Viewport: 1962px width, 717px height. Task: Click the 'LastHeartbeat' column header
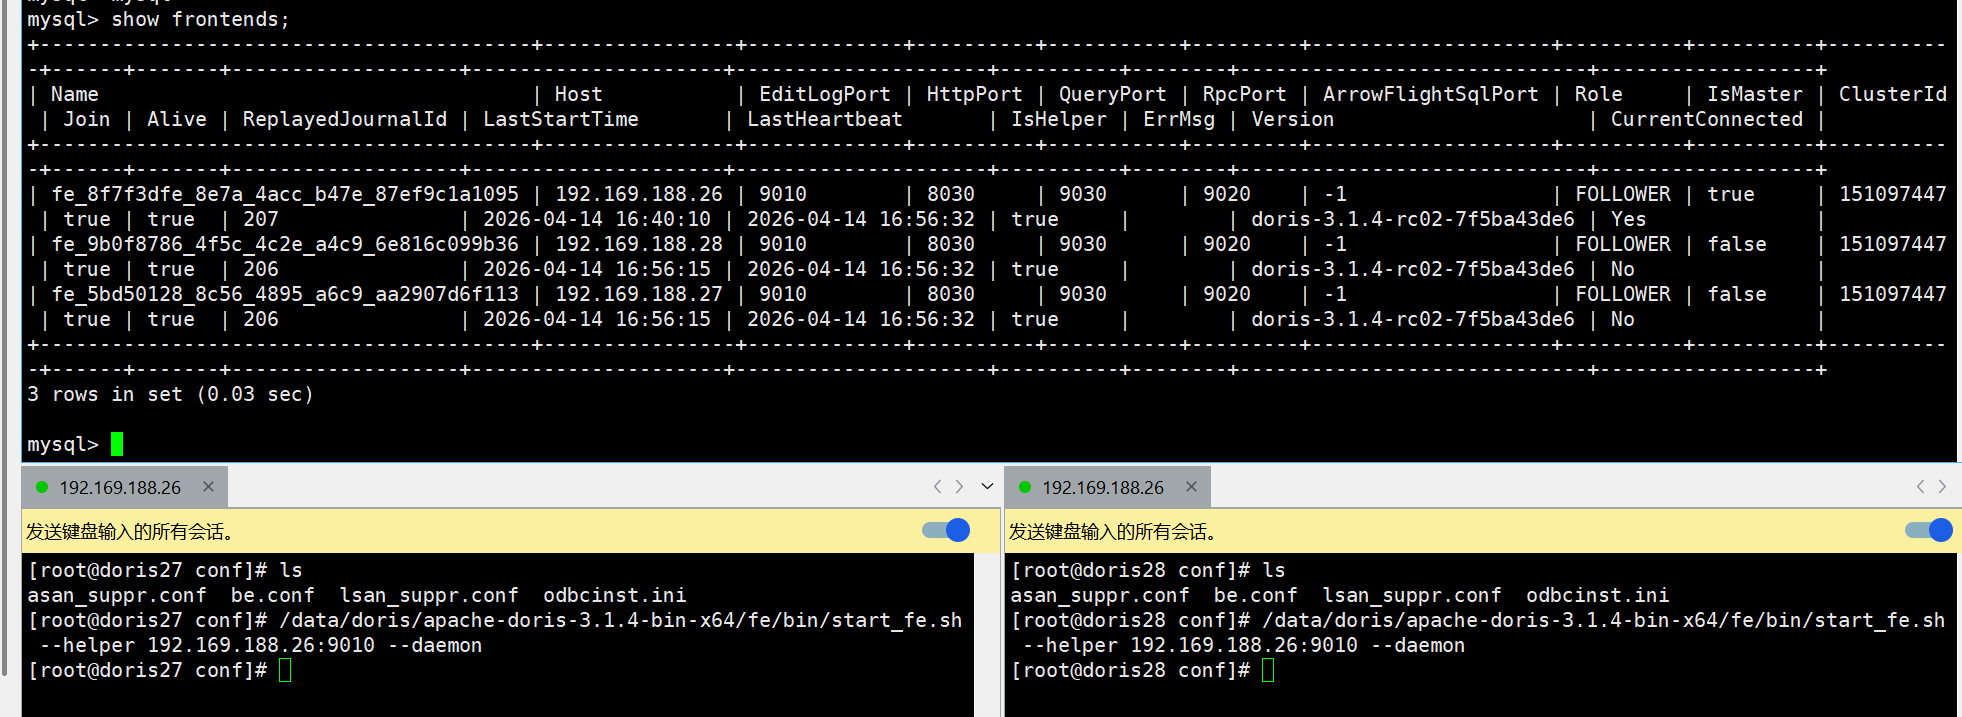click(825, 119)
